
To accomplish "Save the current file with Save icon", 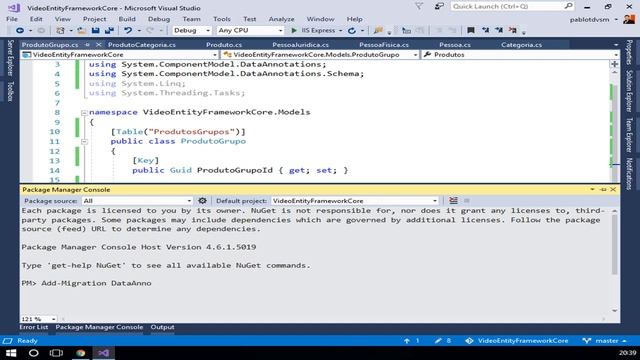I will pos(96,31).
